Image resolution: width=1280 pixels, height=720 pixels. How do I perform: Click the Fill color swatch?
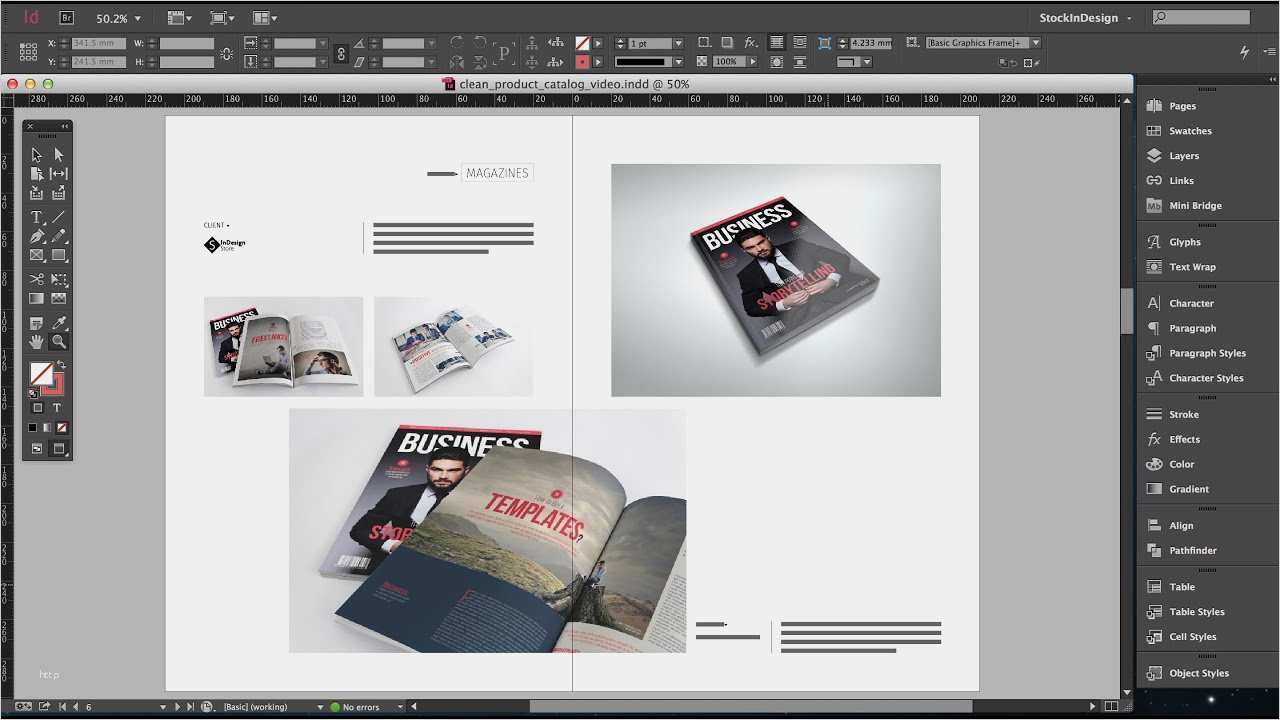click(40, 372)
